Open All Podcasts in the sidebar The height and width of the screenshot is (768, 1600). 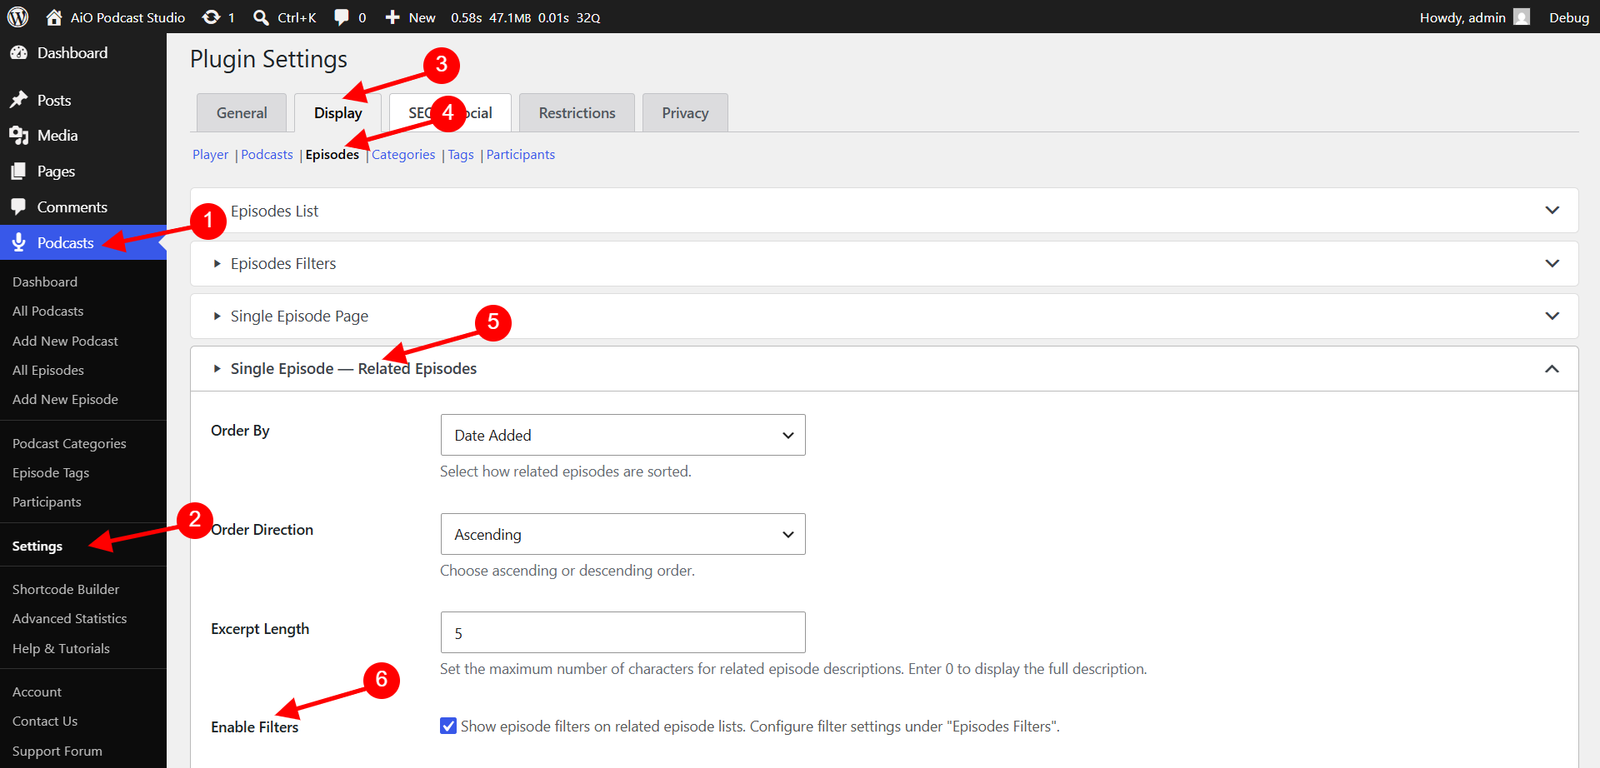click(48, 311)
